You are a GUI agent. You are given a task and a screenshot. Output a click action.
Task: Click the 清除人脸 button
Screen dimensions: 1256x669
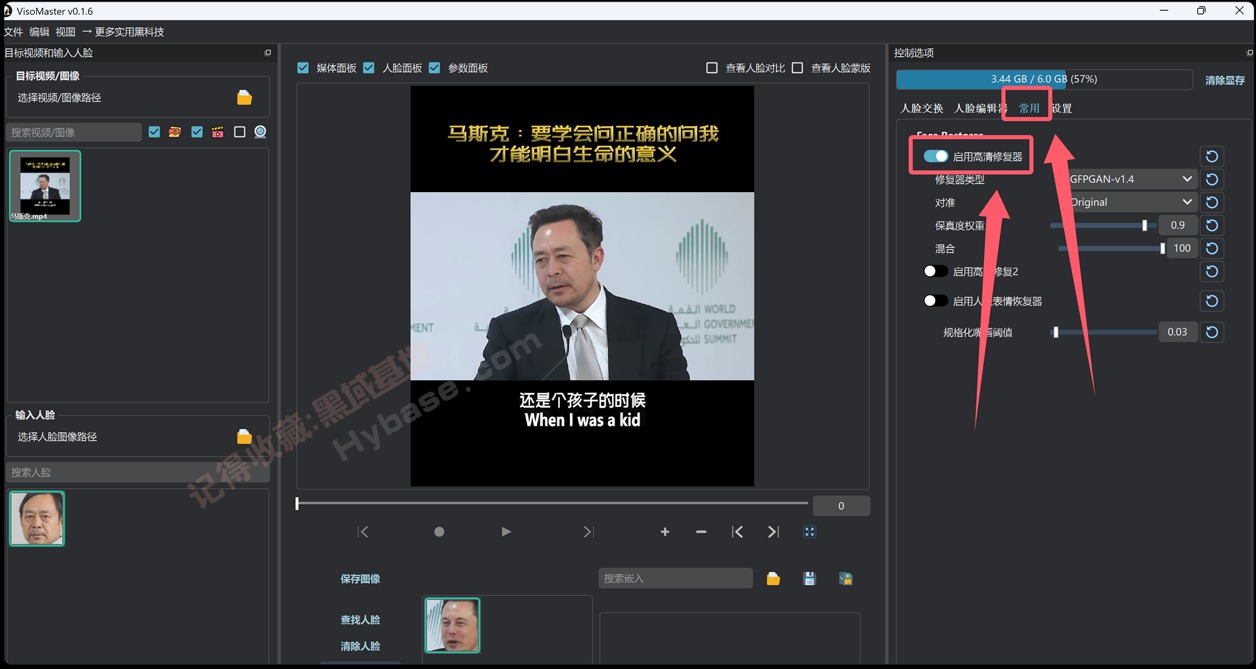(360, 646)
